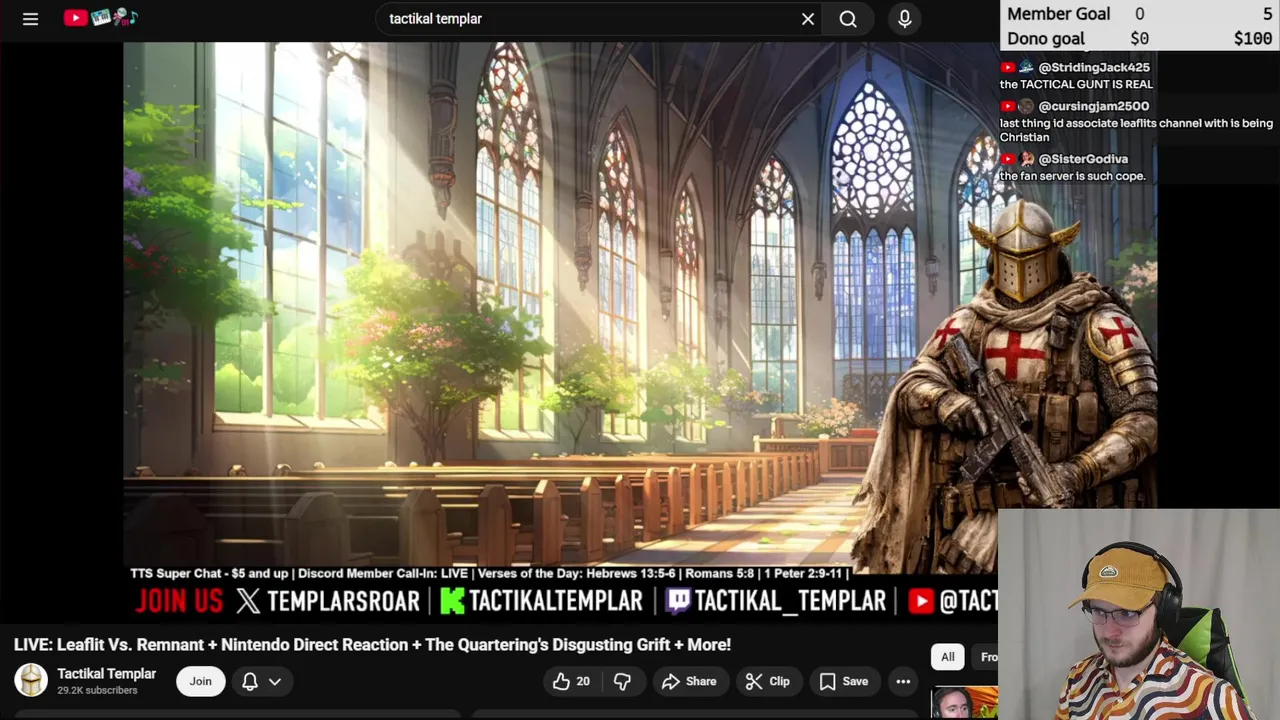1280x720 pixels.
Task: Click '29.2K subscribers' text
Action: [x=97, y=691]
